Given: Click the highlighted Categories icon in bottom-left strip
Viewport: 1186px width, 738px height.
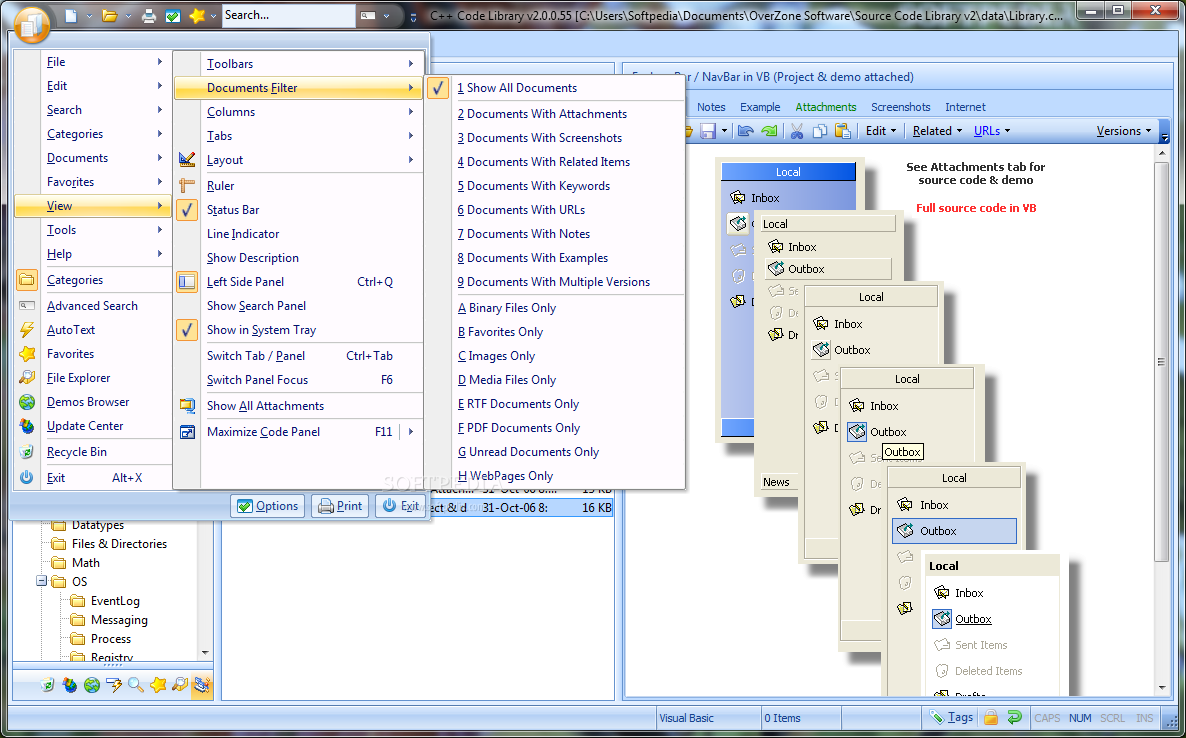Looking at the screenshot, I should click(x=202, y=685).
